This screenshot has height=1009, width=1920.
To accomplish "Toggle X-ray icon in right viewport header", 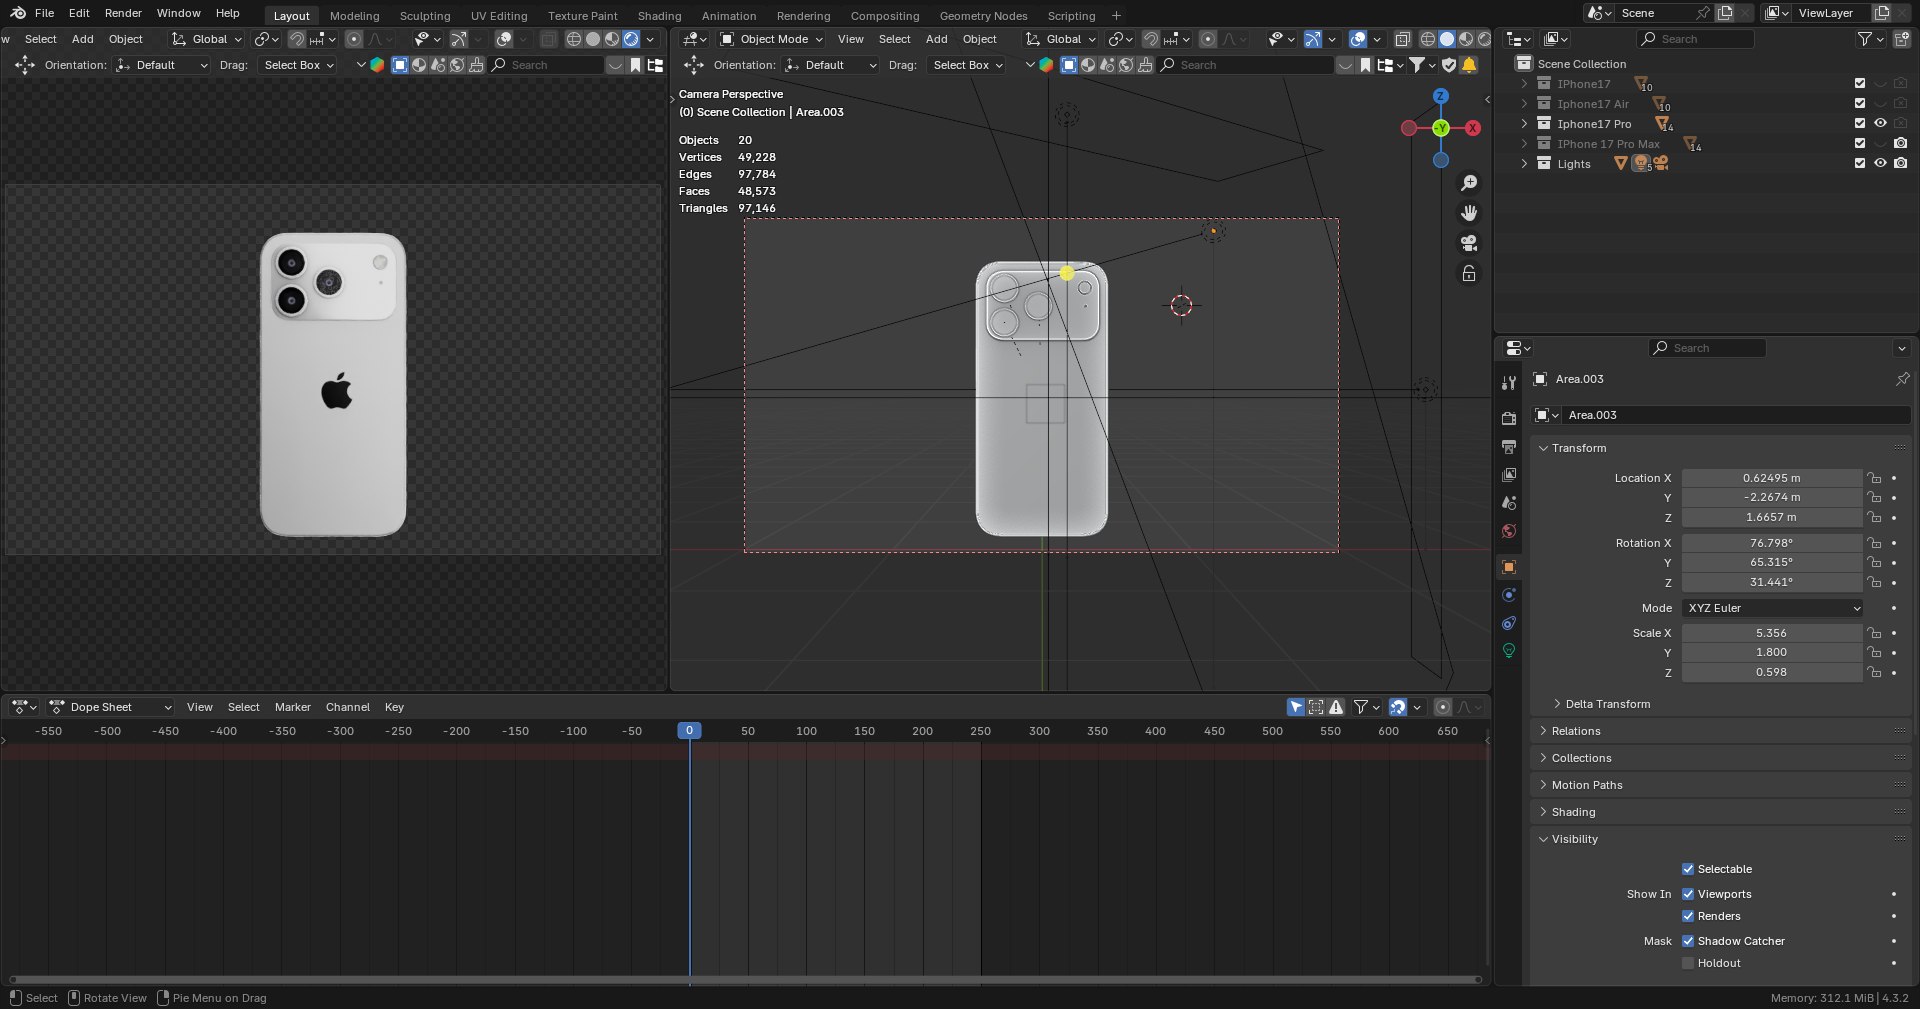I will (x=1403, y=39).
